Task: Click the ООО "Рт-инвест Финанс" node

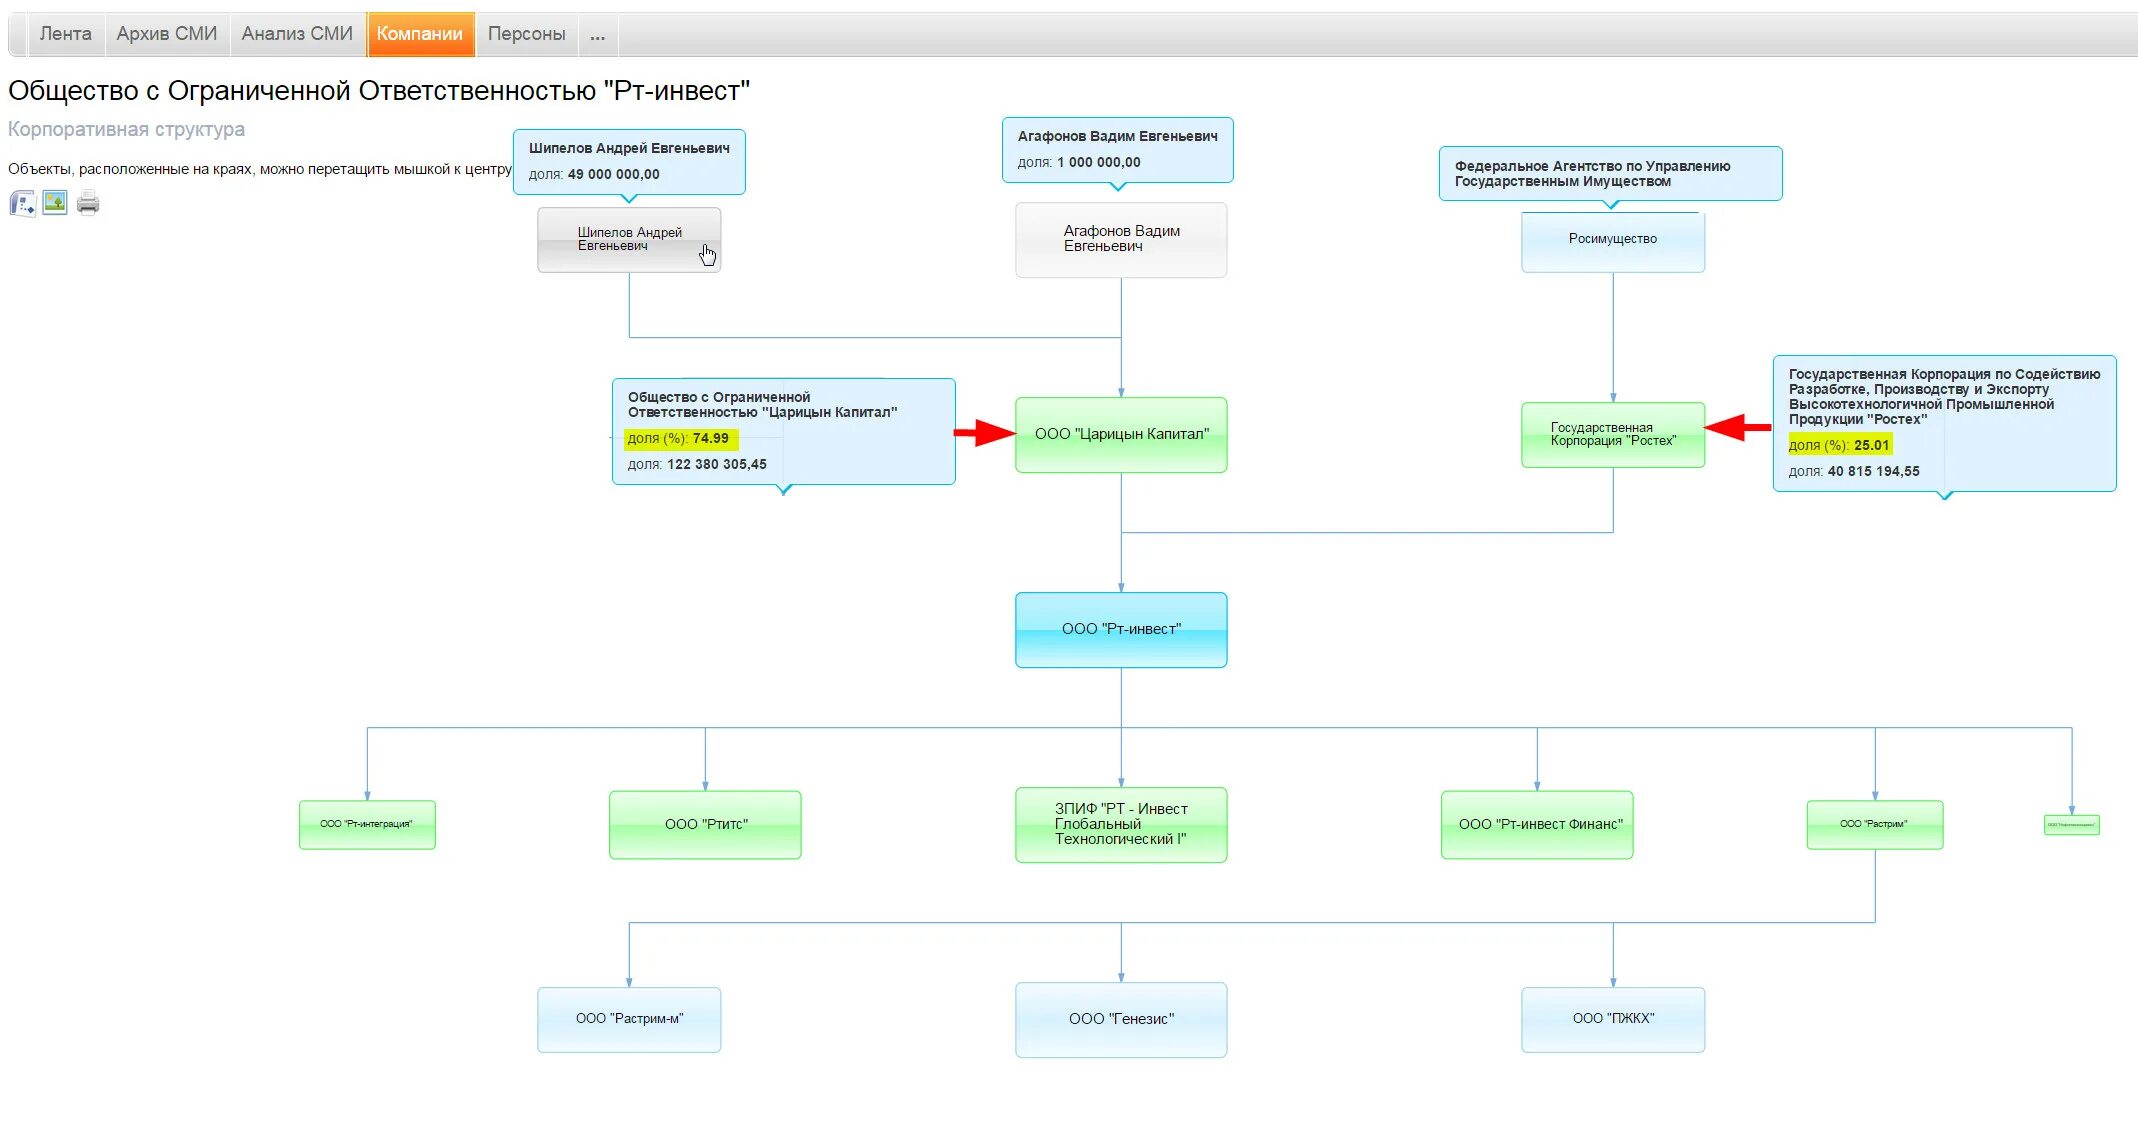Action: click(1536, 825)
